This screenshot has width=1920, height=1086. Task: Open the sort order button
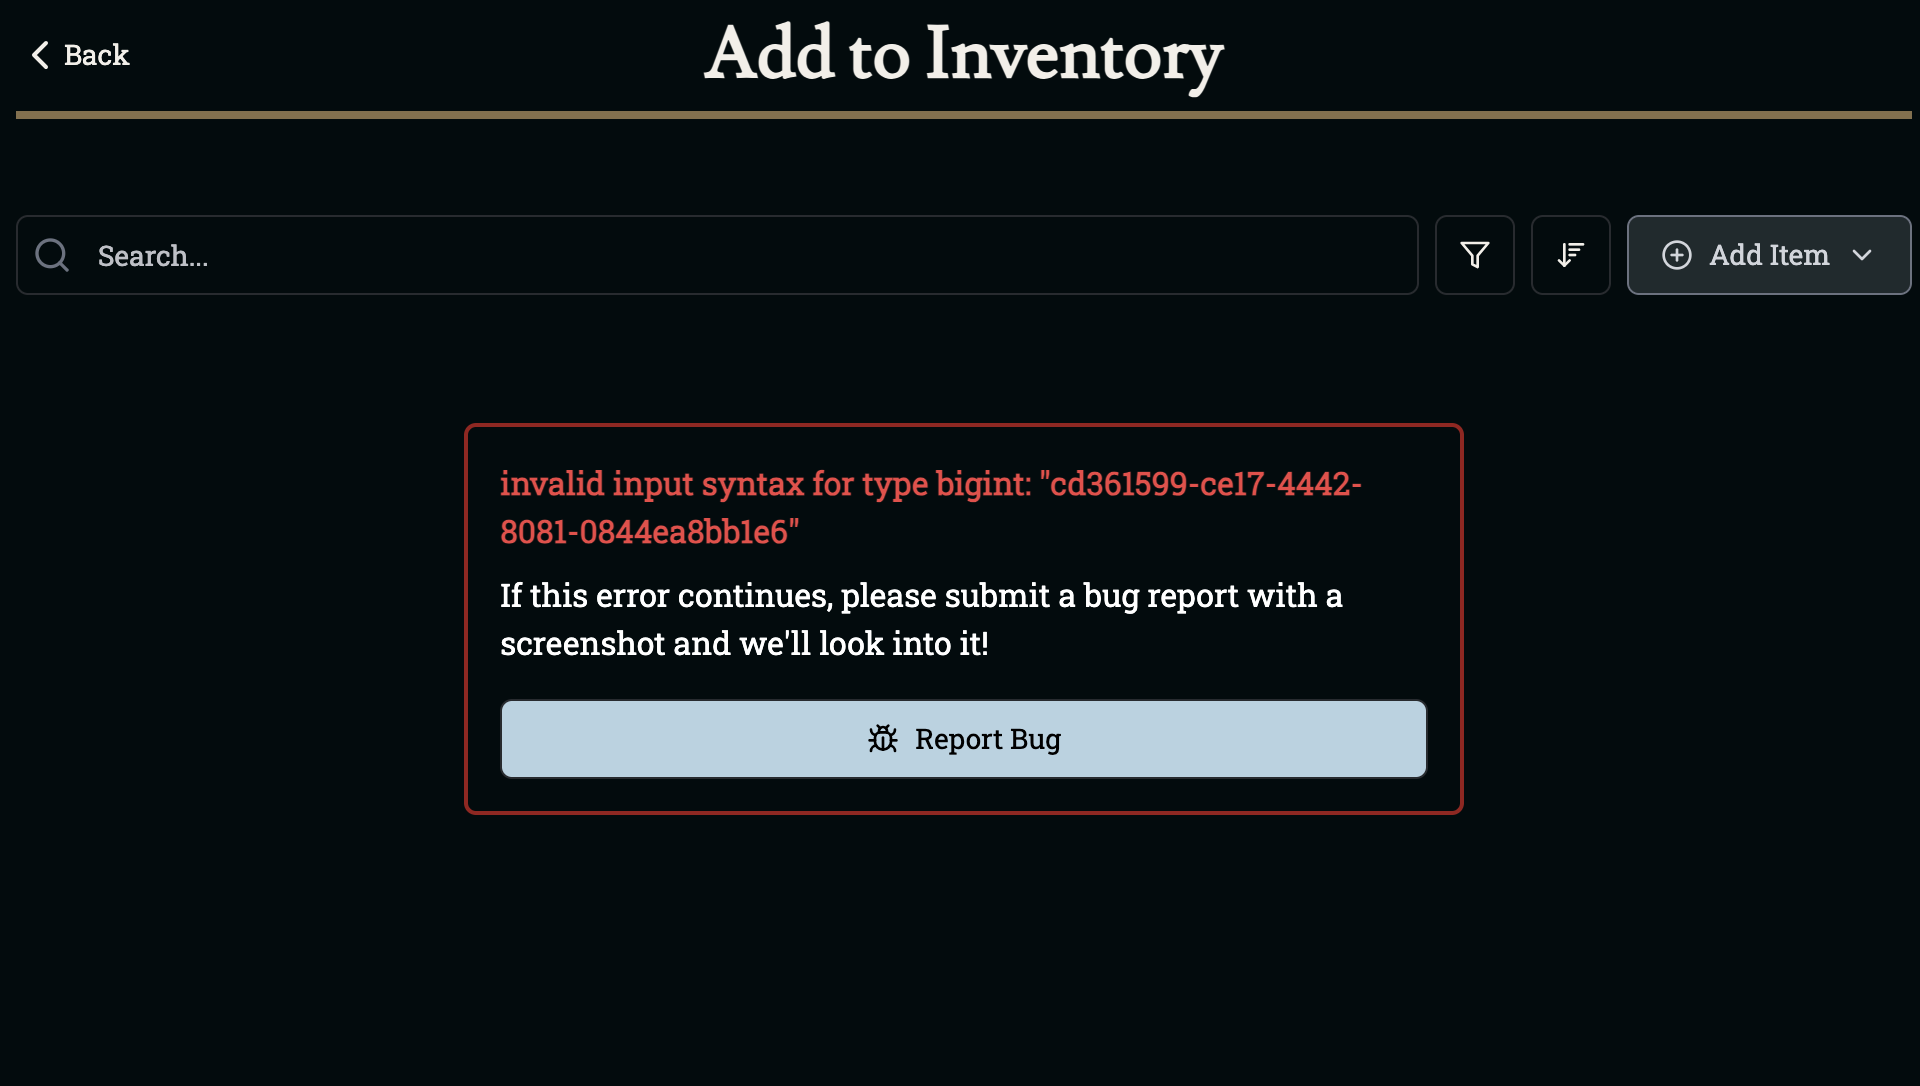coord(1570,255)
